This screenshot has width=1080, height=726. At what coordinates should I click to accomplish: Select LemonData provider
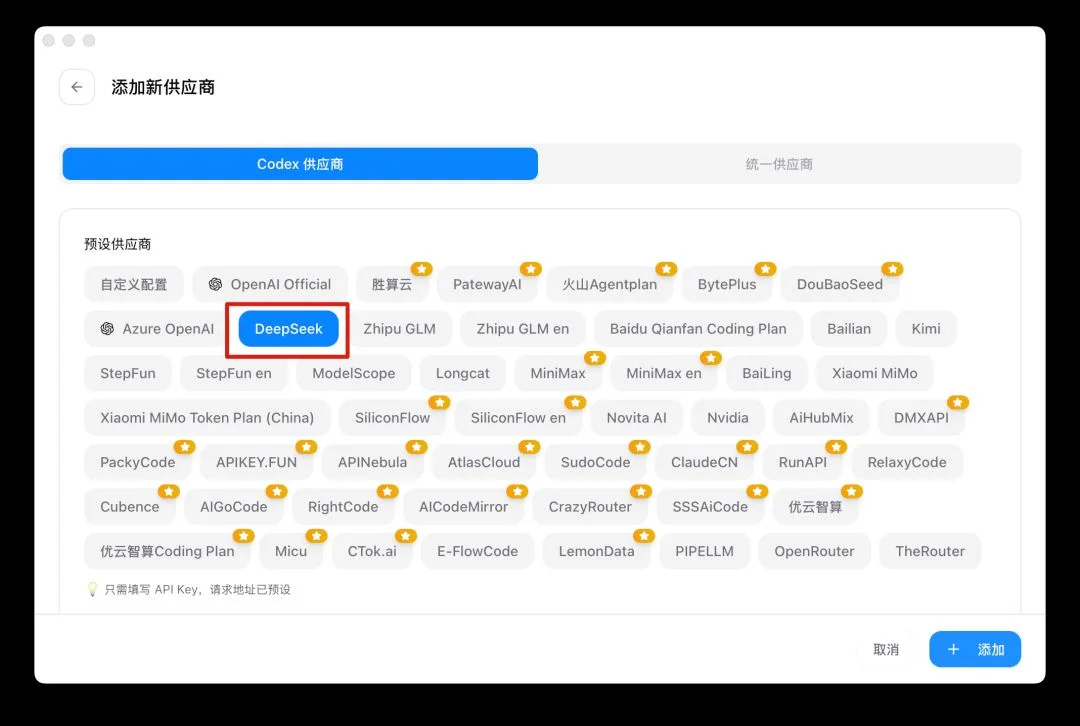click(596, 551)
